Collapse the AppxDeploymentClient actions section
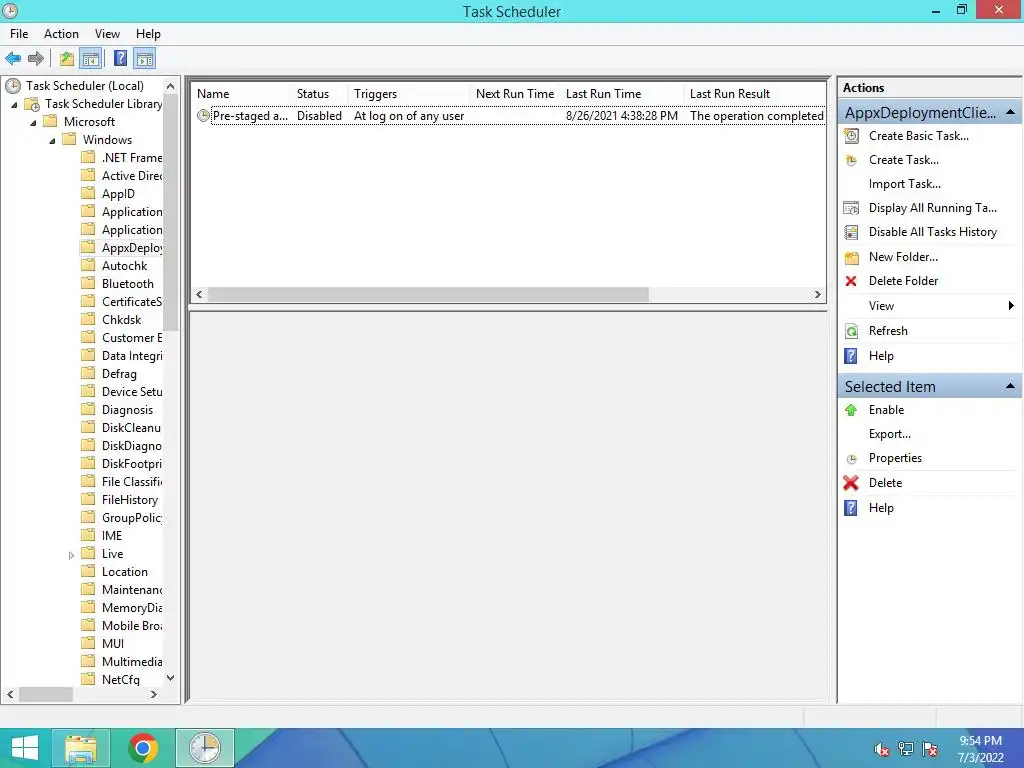The width and height of the screenshot is (1024, 768). click(1010, 112)
